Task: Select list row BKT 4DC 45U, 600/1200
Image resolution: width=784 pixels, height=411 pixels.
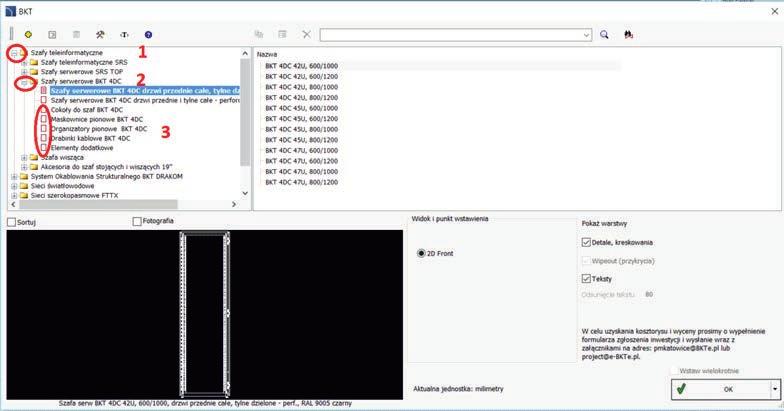Action: 302,118
